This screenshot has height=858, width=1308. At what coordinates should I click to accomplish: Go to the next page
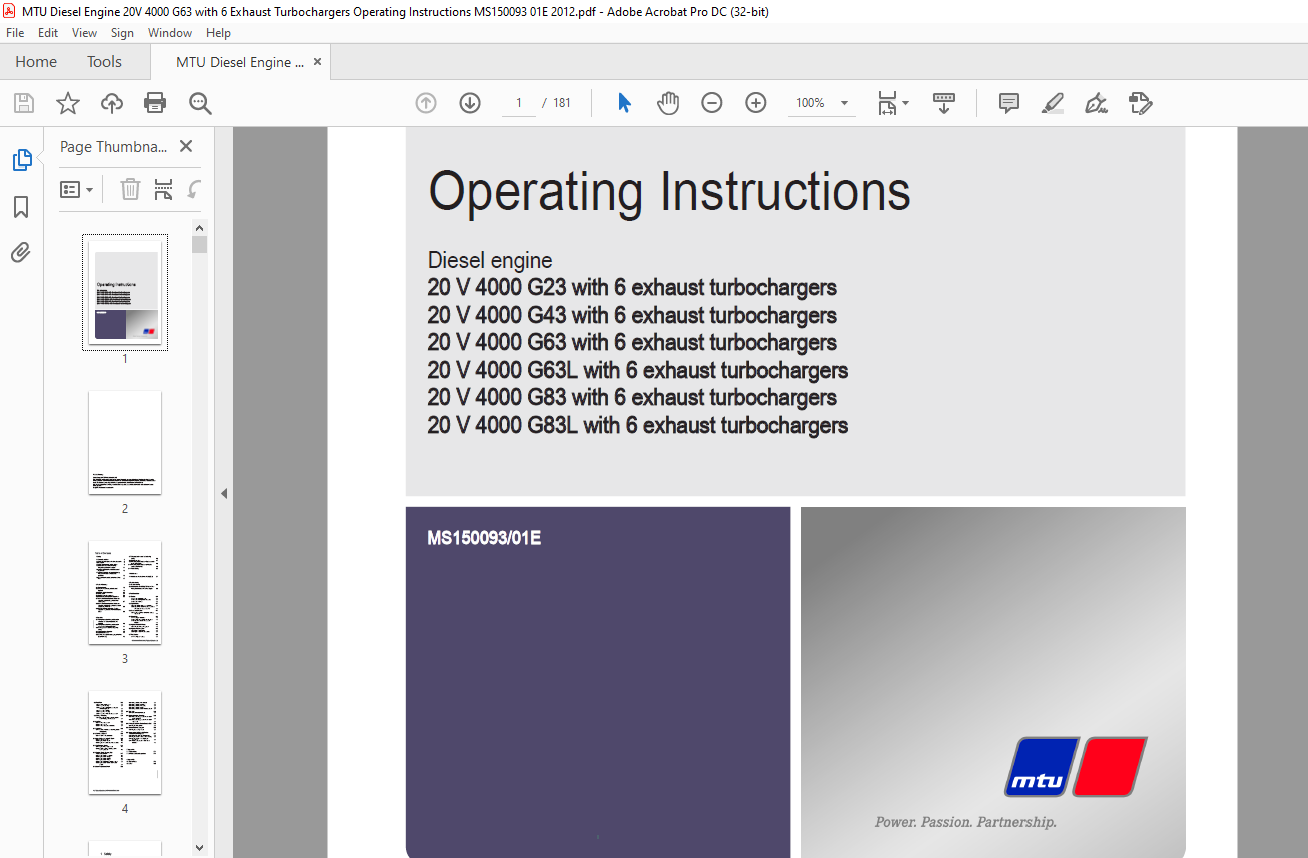(x=470, y=103)
